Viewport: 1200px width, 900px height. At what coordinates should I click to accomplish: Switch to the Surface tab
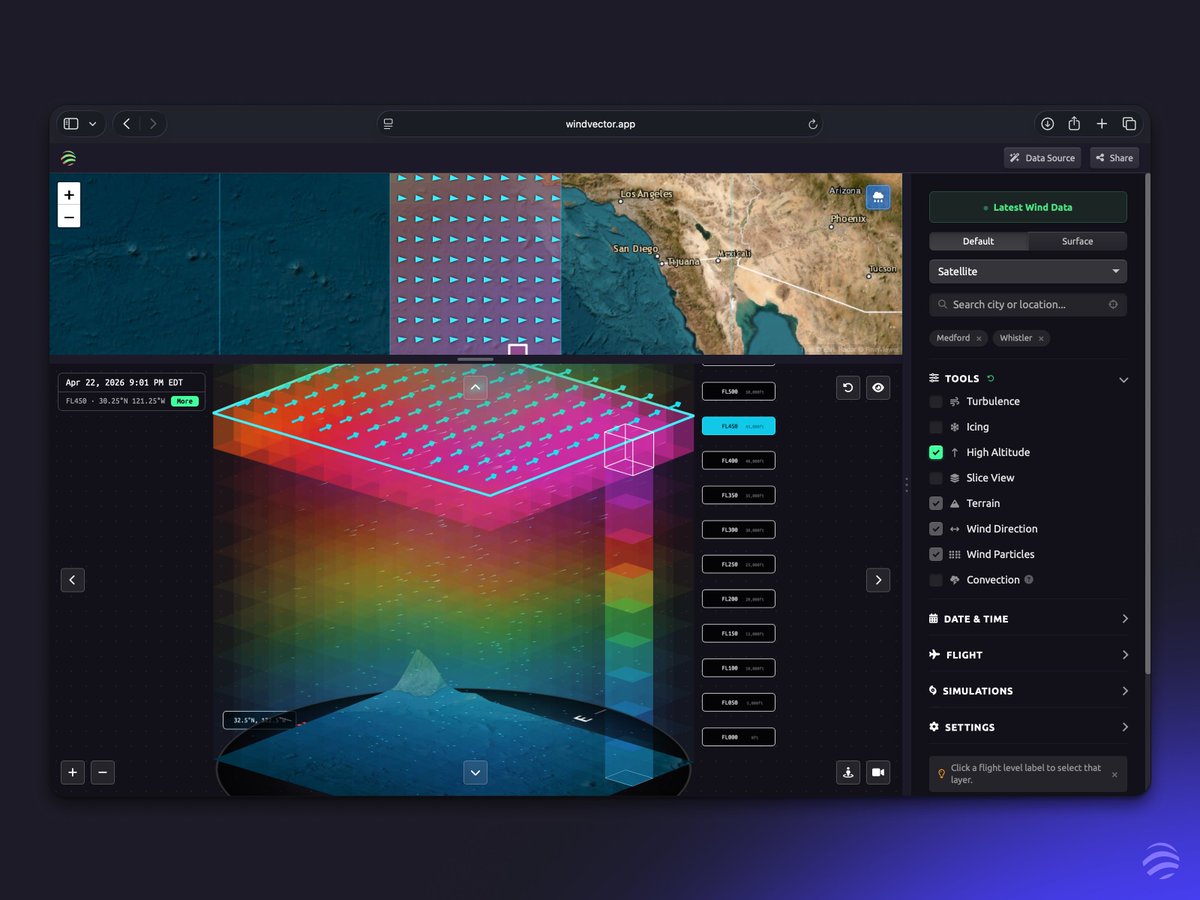1077,241
